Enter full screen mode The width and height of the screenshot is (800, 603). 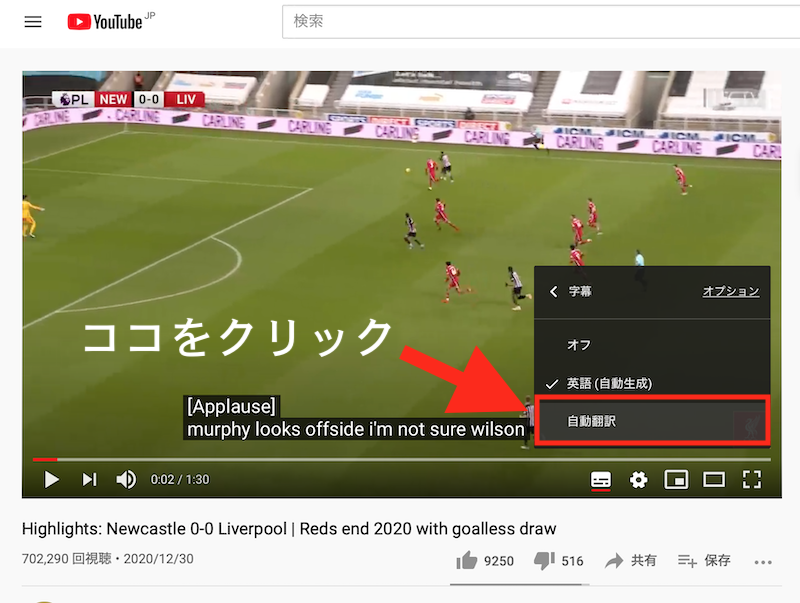click(x=752, y=480)
